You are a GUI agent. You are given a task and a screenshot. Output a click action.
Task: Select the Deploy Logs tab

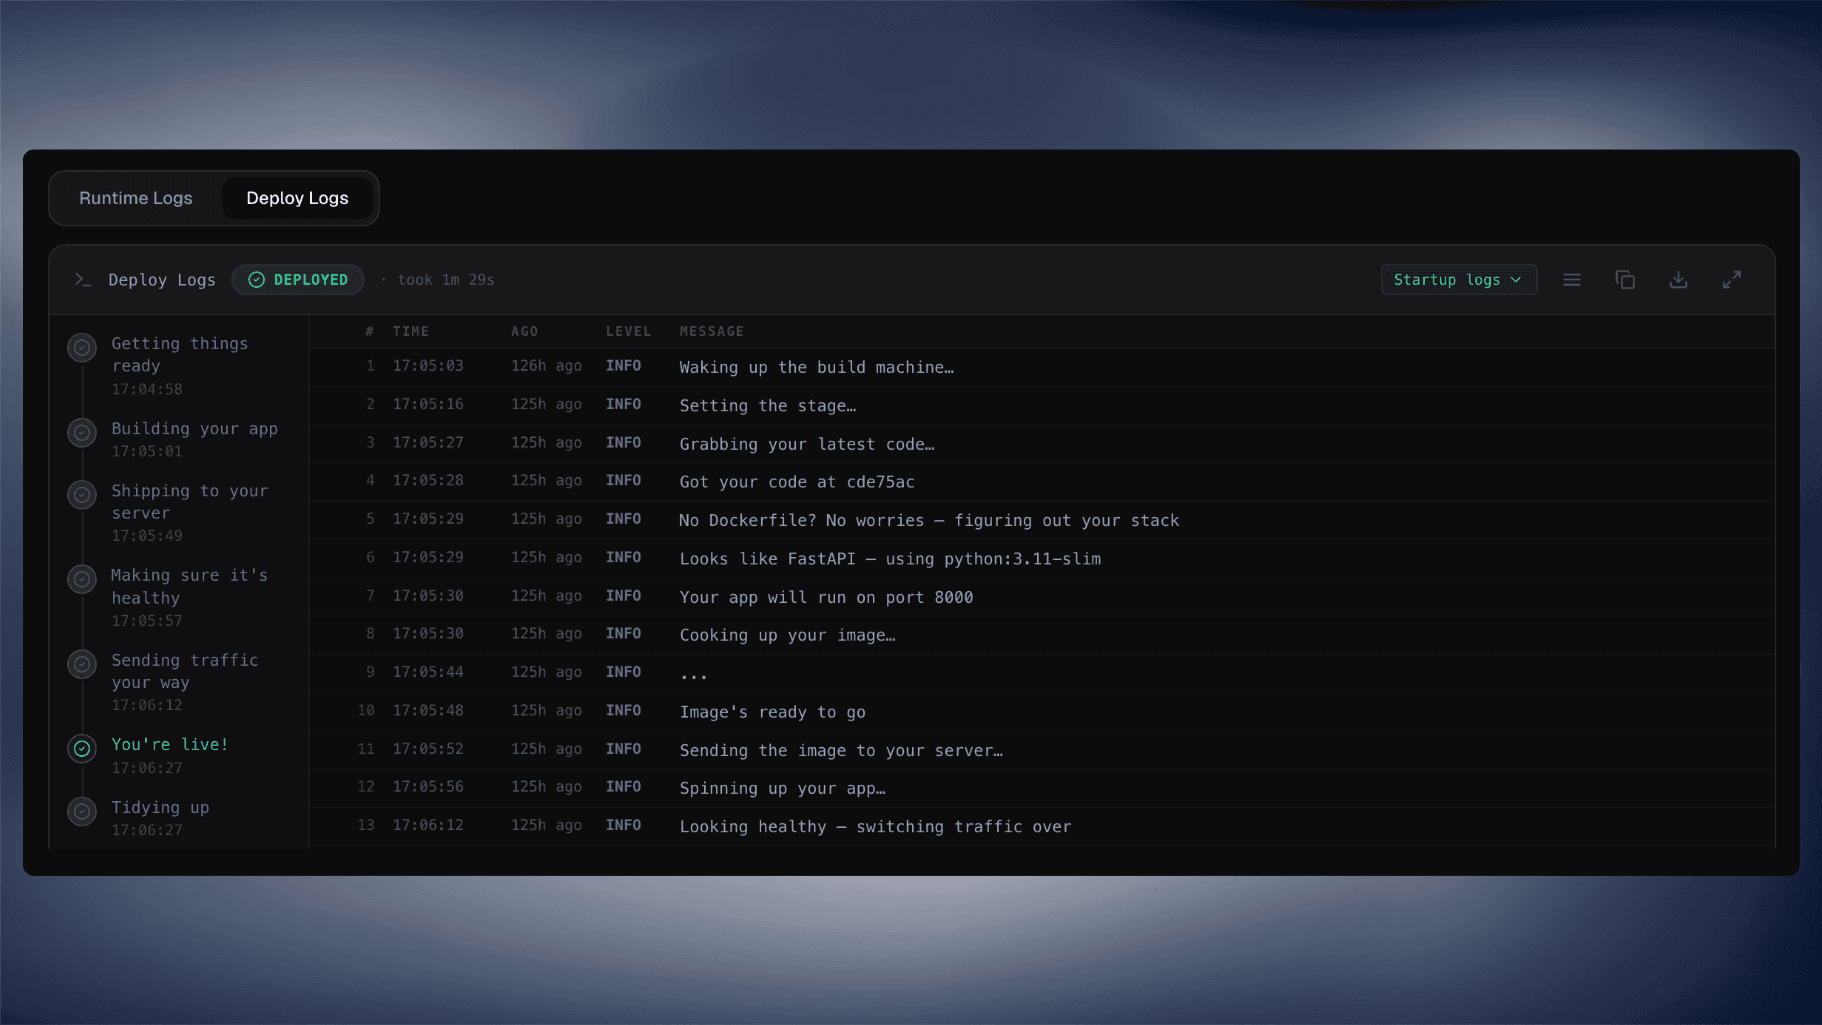(x=297, y=198)
